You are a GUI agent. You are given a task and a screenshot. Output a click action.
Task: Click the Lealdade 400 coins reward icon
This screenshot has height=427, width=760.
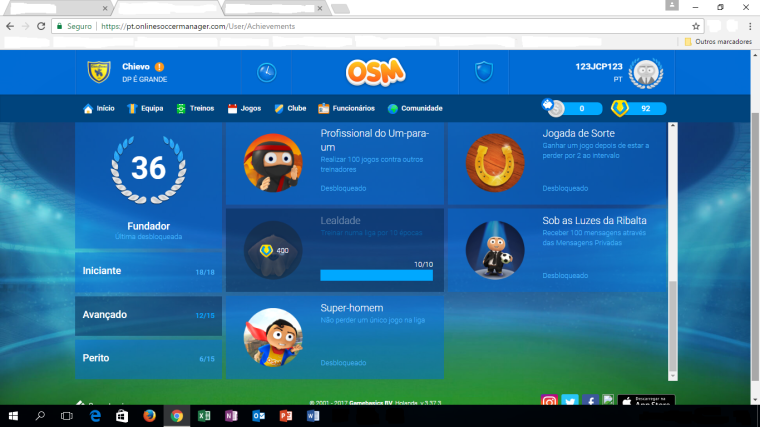(x=273, y=250)
